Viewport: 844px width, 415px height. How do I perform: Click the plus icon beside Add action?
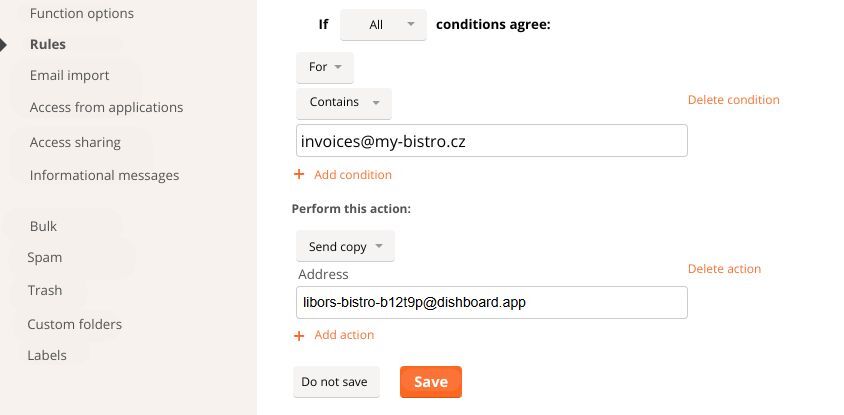(298, 336)
